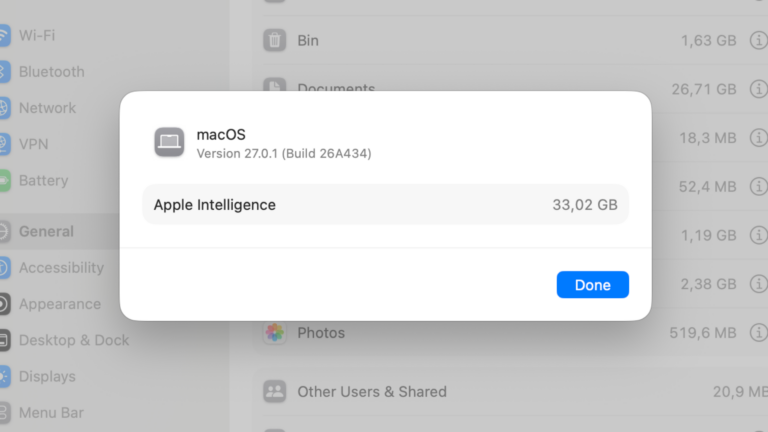This screenshot has height=432, width=768.
Task: Click the VPN sidebar icon
Action: point(4,144)
